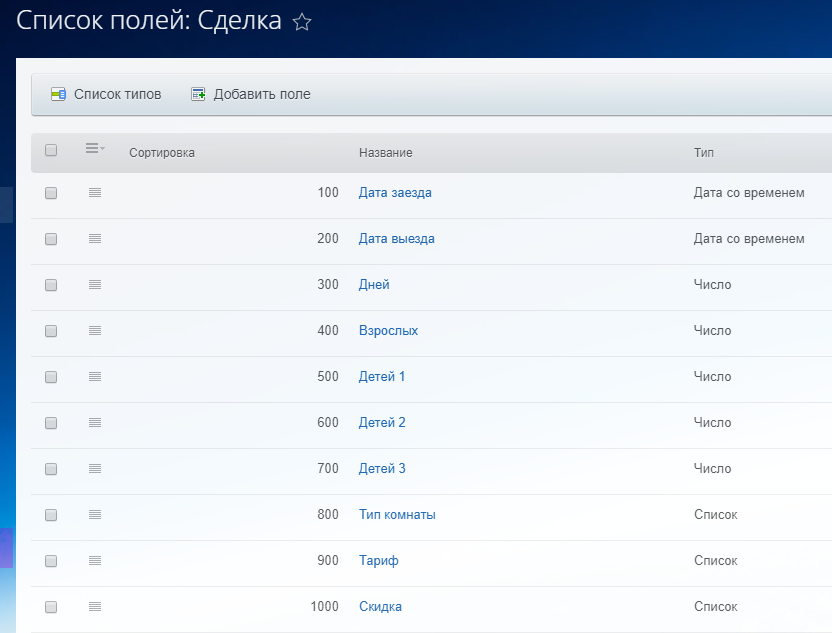Open the row action menu for Детей 2
The height and width of the screenshot is (633, 832).
pyautogui.click(x=95, y=423)
